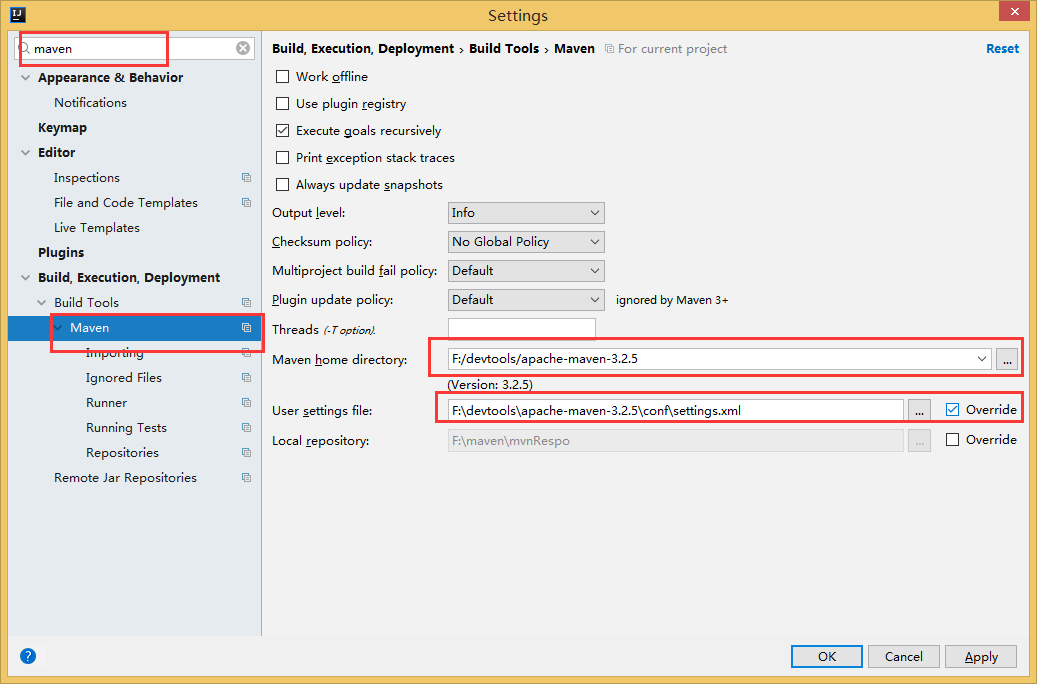
Task: Open the Inspections settings page
Action: [x=87, y=177]
